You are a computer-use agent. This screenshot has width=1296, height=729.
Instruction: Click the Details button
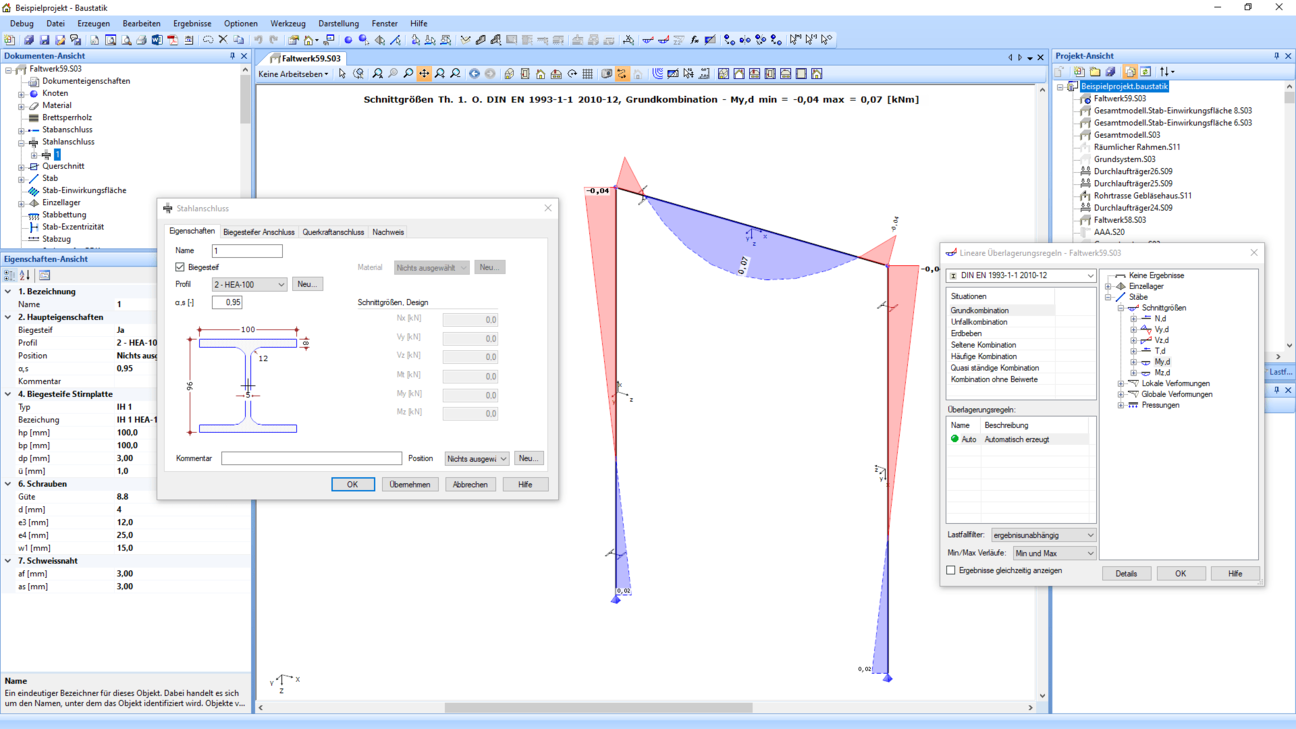click(x=1126, y=574)
